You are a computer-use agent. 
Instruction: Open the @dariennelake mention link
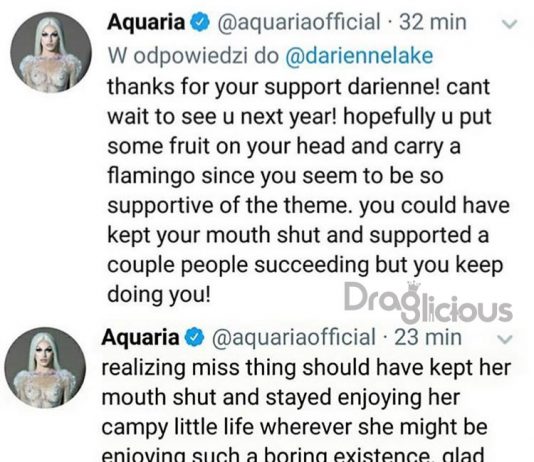pos(359,56)
